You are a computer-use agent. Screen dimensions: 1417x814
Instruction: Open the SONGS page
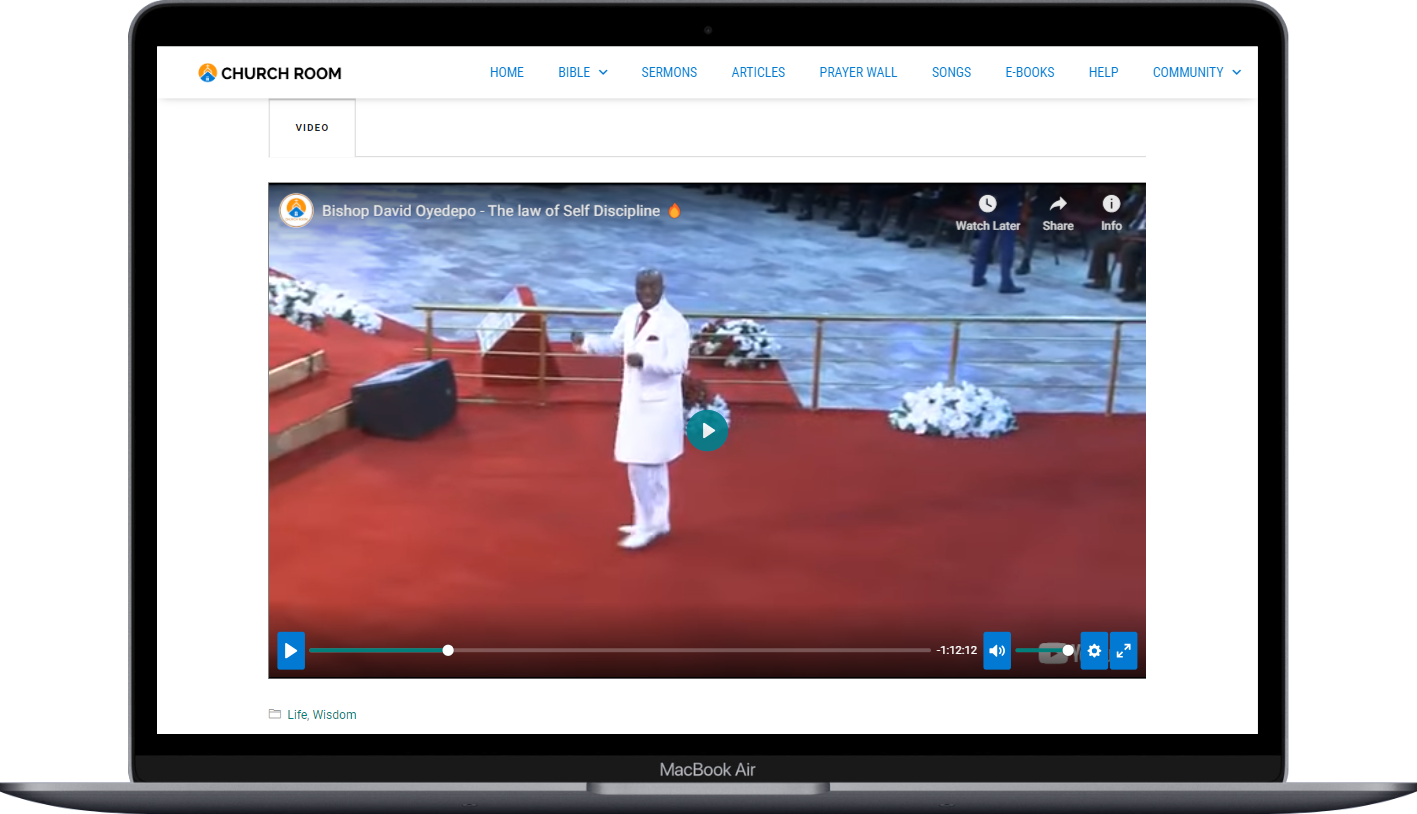[951, 73]
